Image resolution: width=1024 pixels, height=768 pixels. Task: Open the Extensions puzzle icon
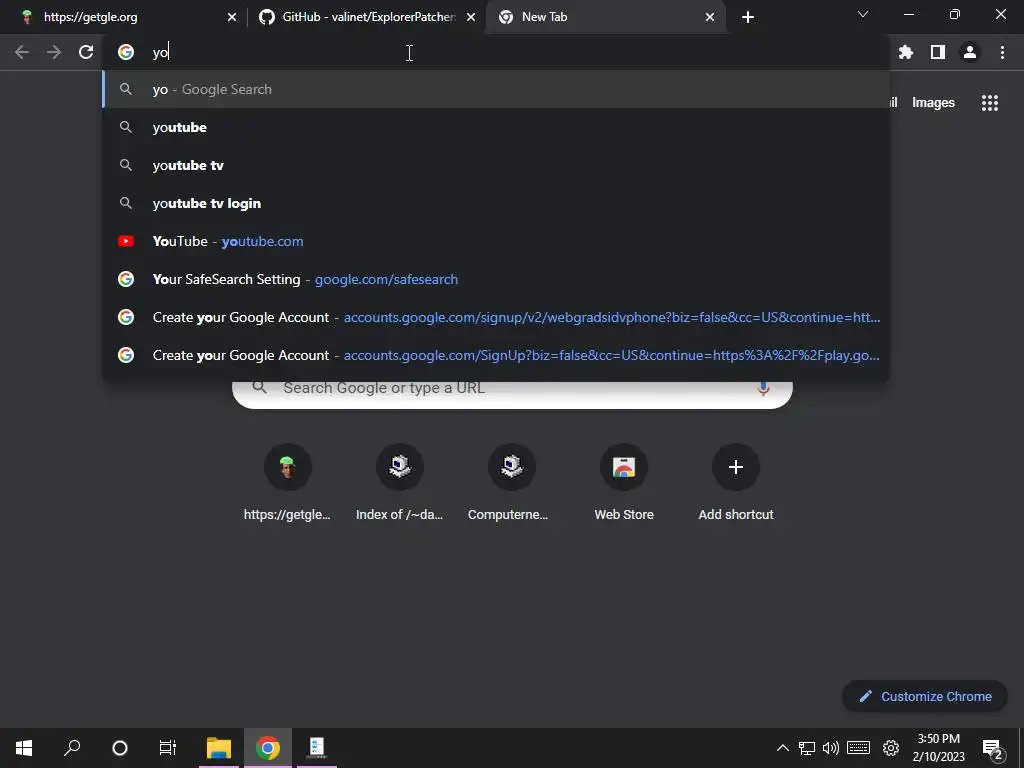click(906, 52)
